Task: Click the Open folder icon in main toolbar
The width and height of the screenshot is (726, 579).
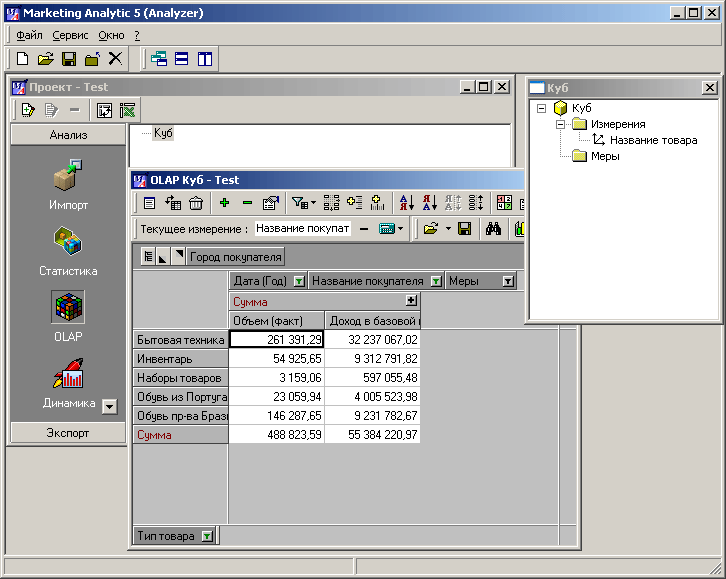Action: click(x=45, y=59)
